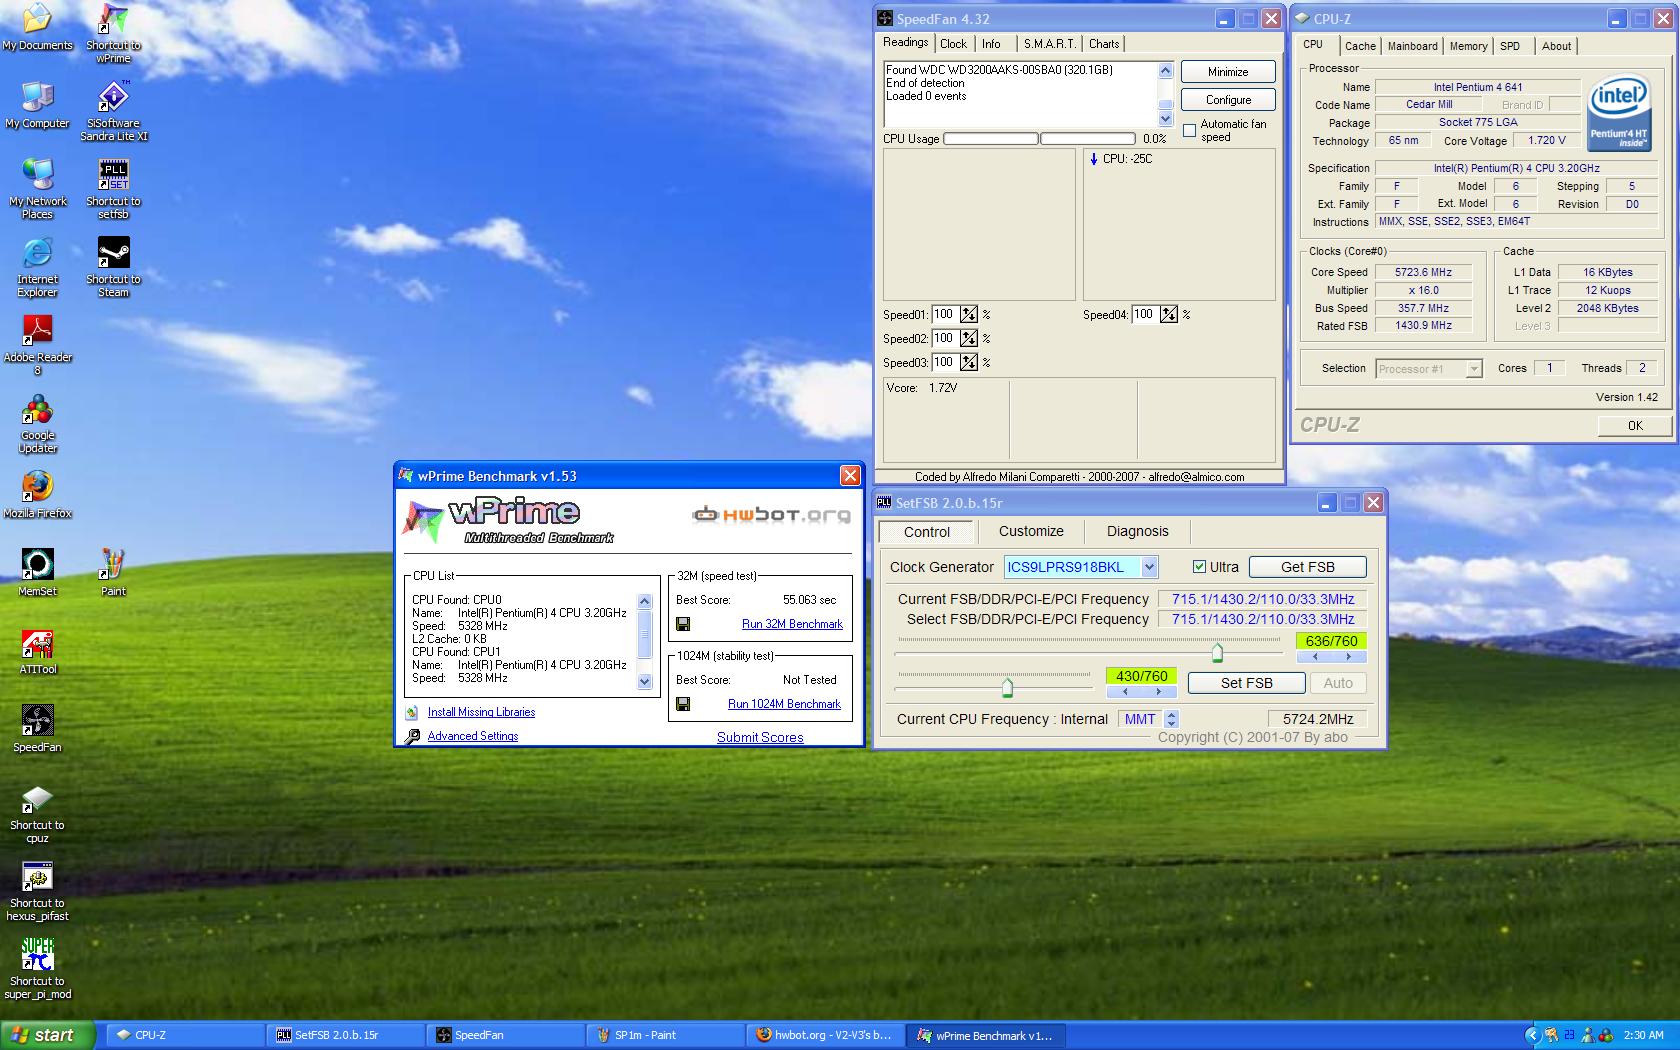This screenshot has width=1680, height=1050.
Task: Open the Customize tab in SetFSB
Action: [x=1031, y=532]
